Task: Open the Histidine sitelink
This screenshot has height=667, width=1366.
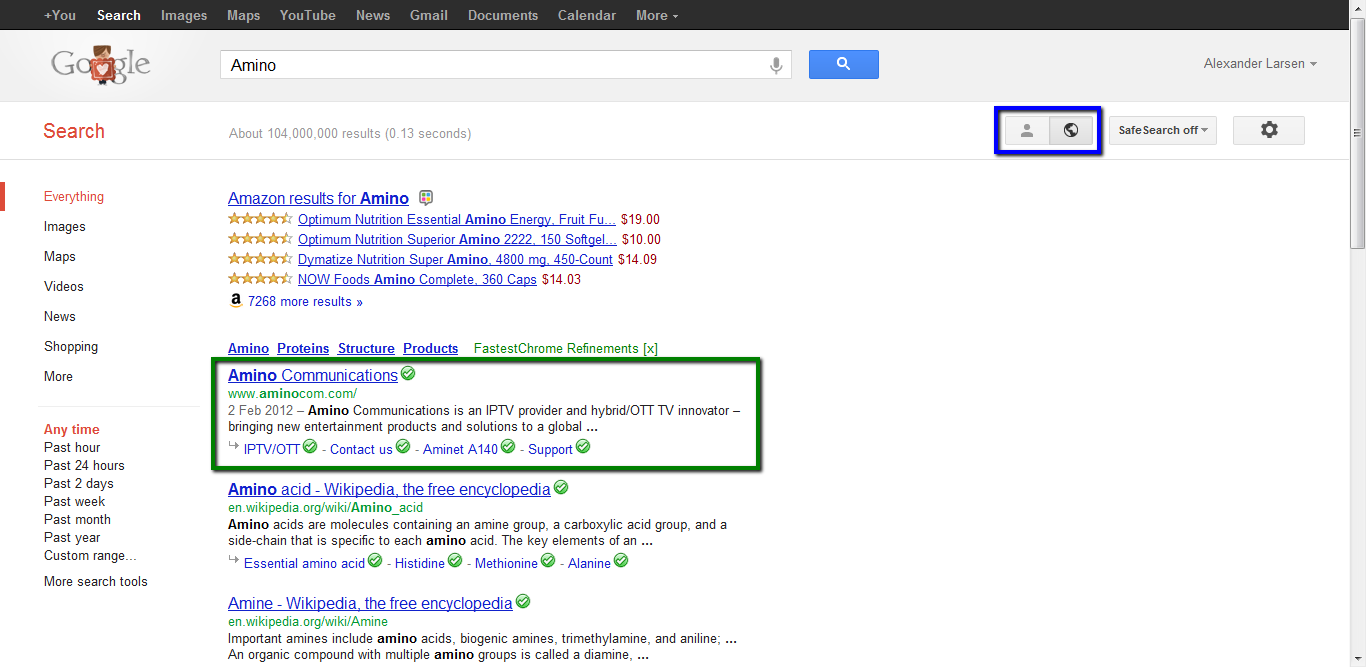Action: 420,564
